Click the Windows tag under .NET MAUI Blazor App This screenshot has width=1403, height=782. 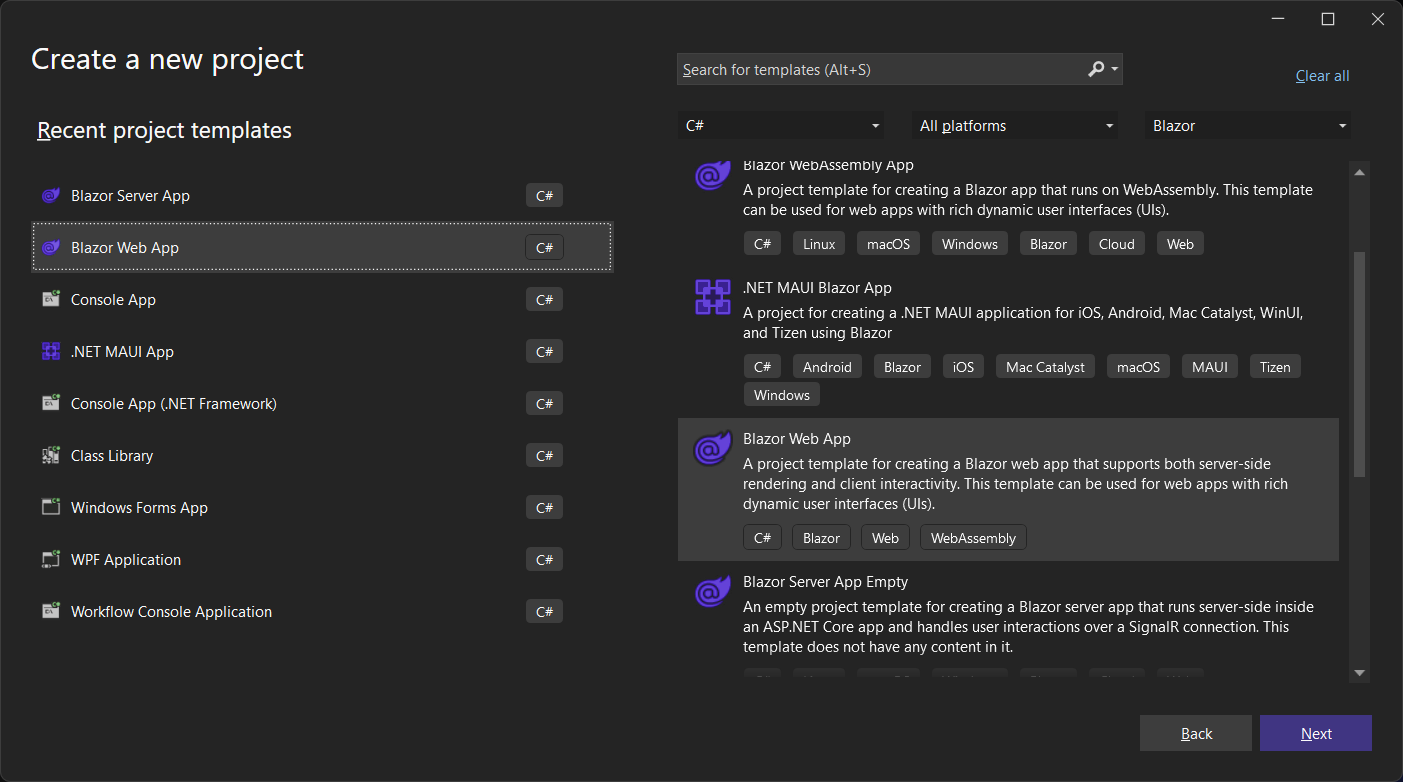click(x=782, y=395)
